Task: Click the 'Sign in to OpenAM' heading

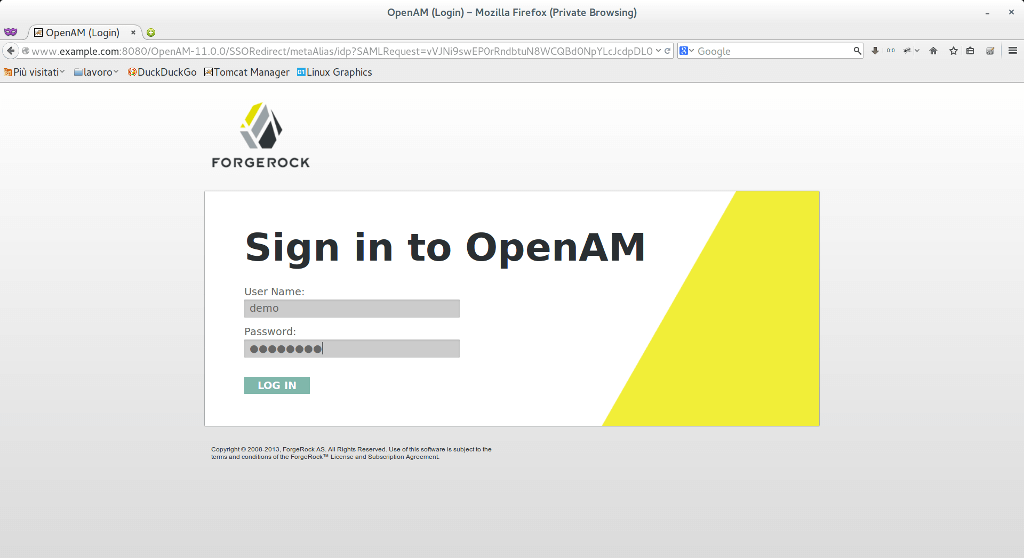Action: point(445,248)
